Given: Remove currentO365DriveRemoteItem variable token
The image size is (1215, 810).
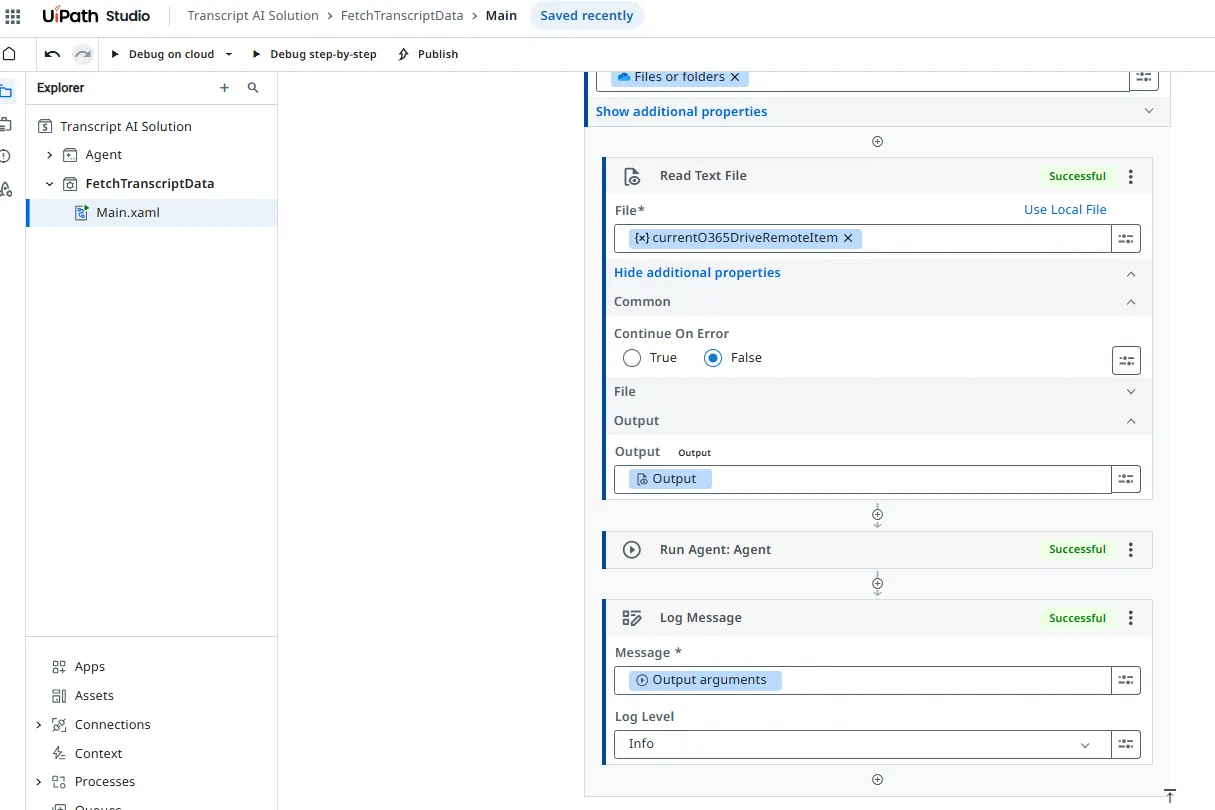Looking at the screenshot, I should coord(848,238).
